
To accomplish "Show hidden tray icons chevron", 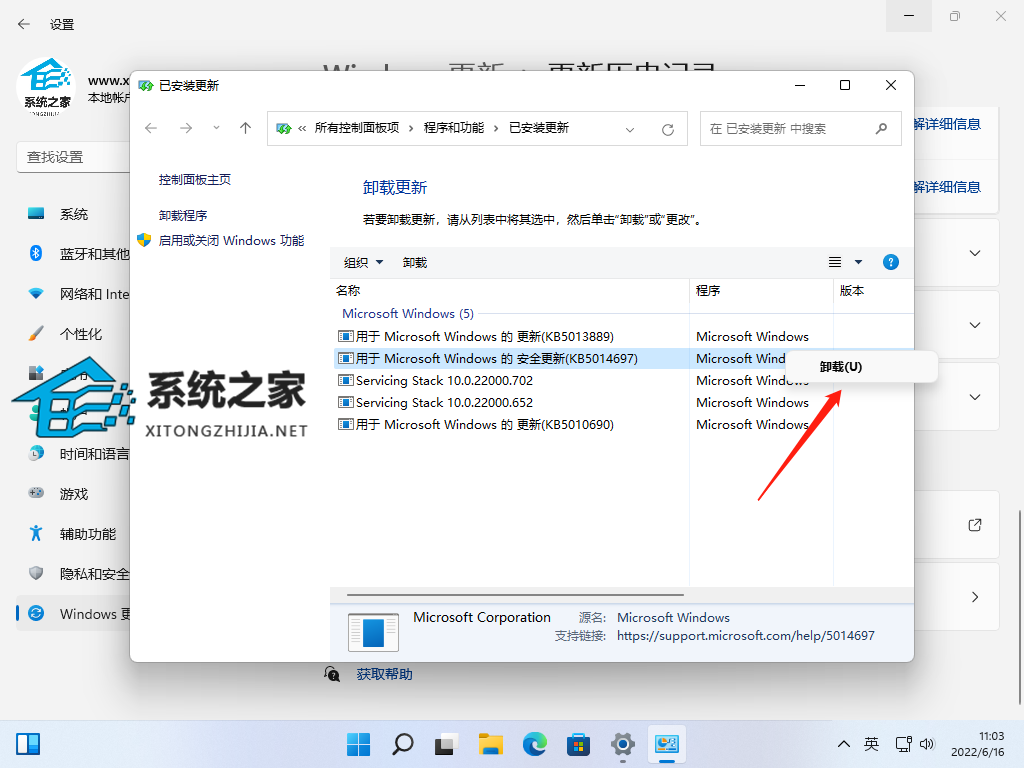I will pos(843,744).
